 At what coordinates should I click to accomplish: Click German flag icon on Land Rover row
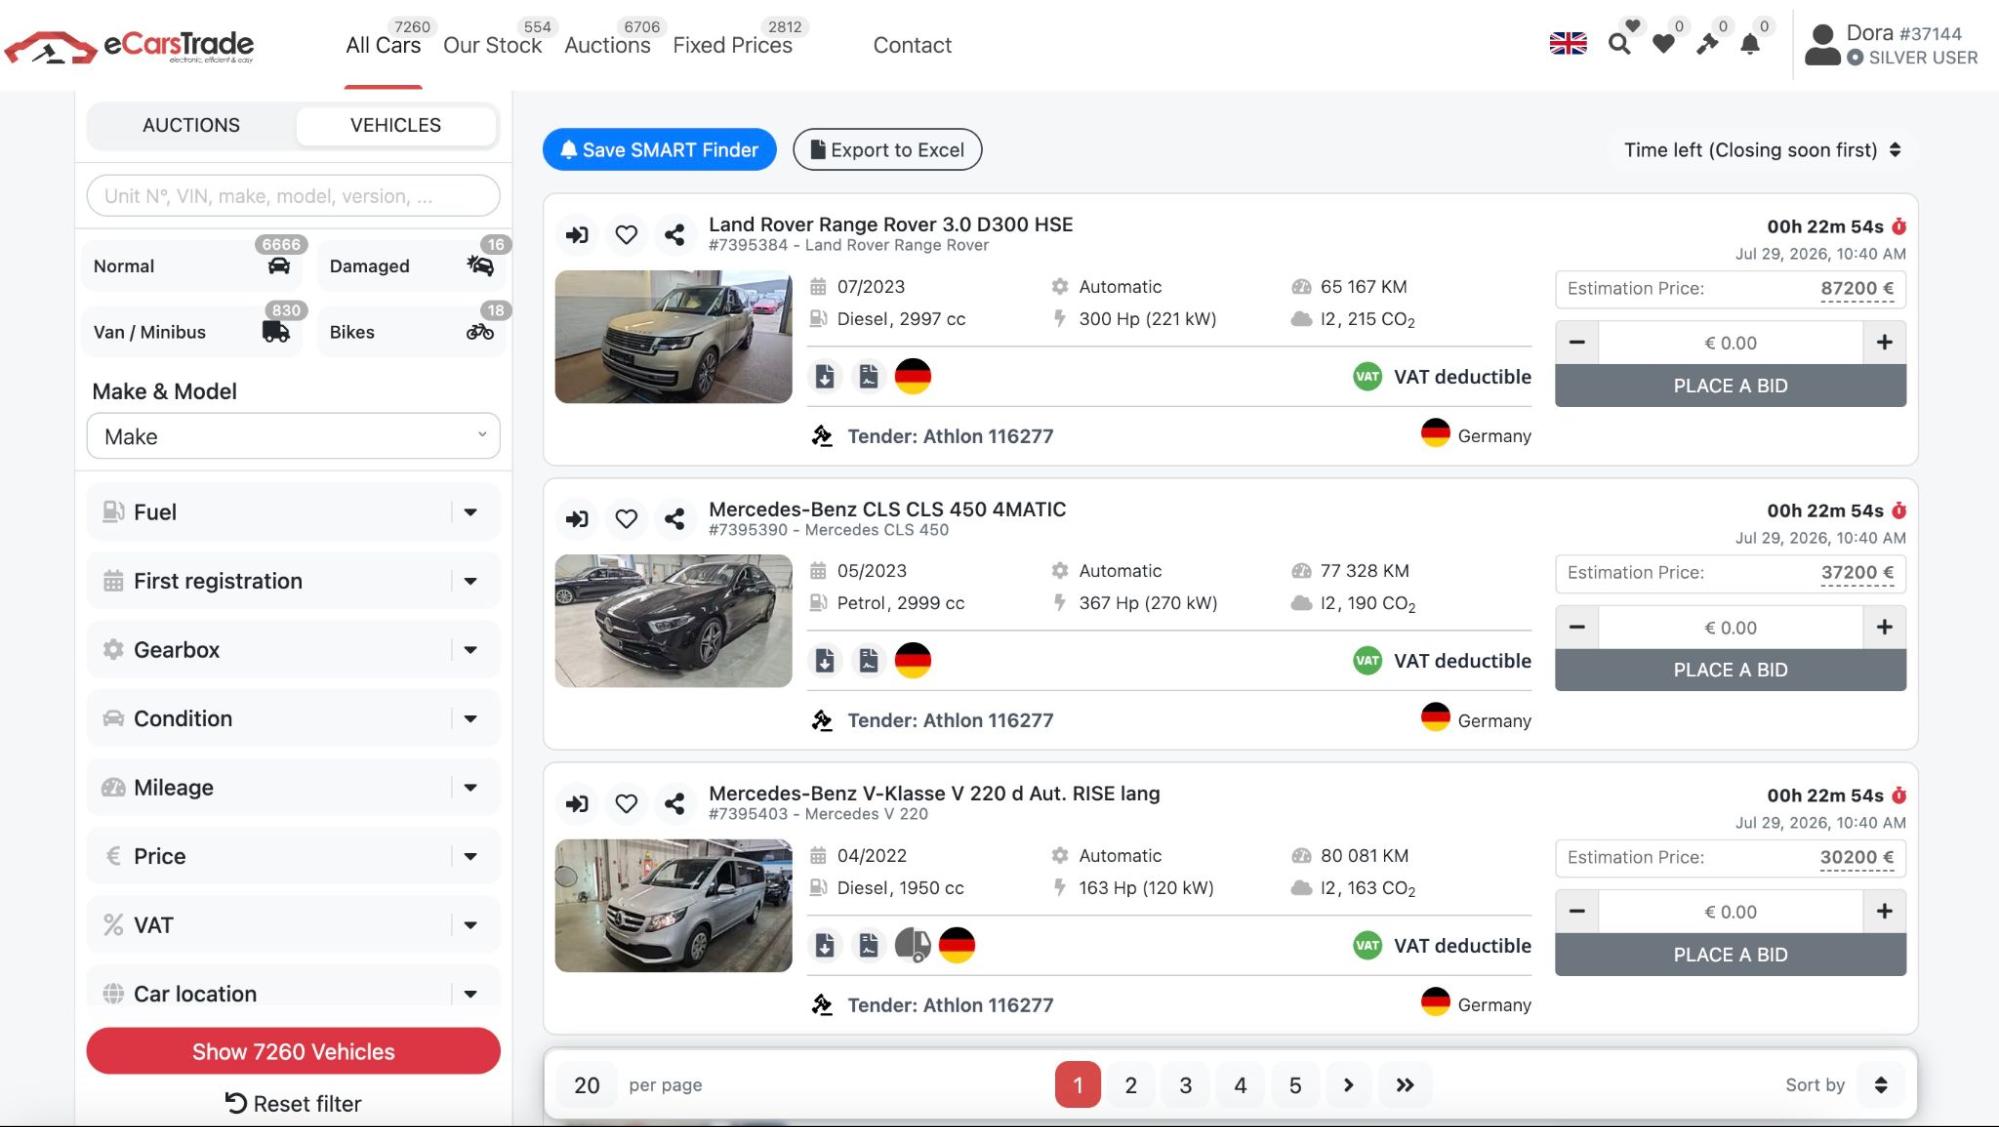pyautogui.click(x=912, y=377)
